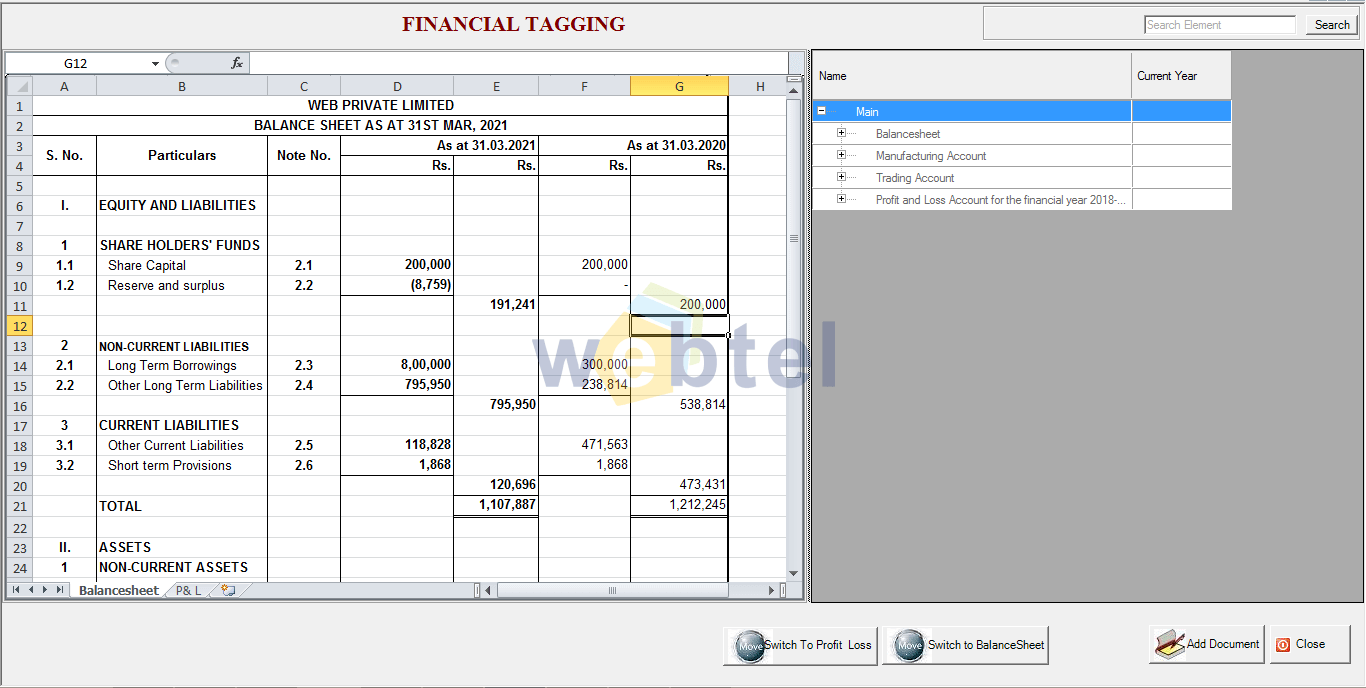Select the Trading Account tree item
The width and height of the screenshot is (1366, 688).
coord(915,178)
